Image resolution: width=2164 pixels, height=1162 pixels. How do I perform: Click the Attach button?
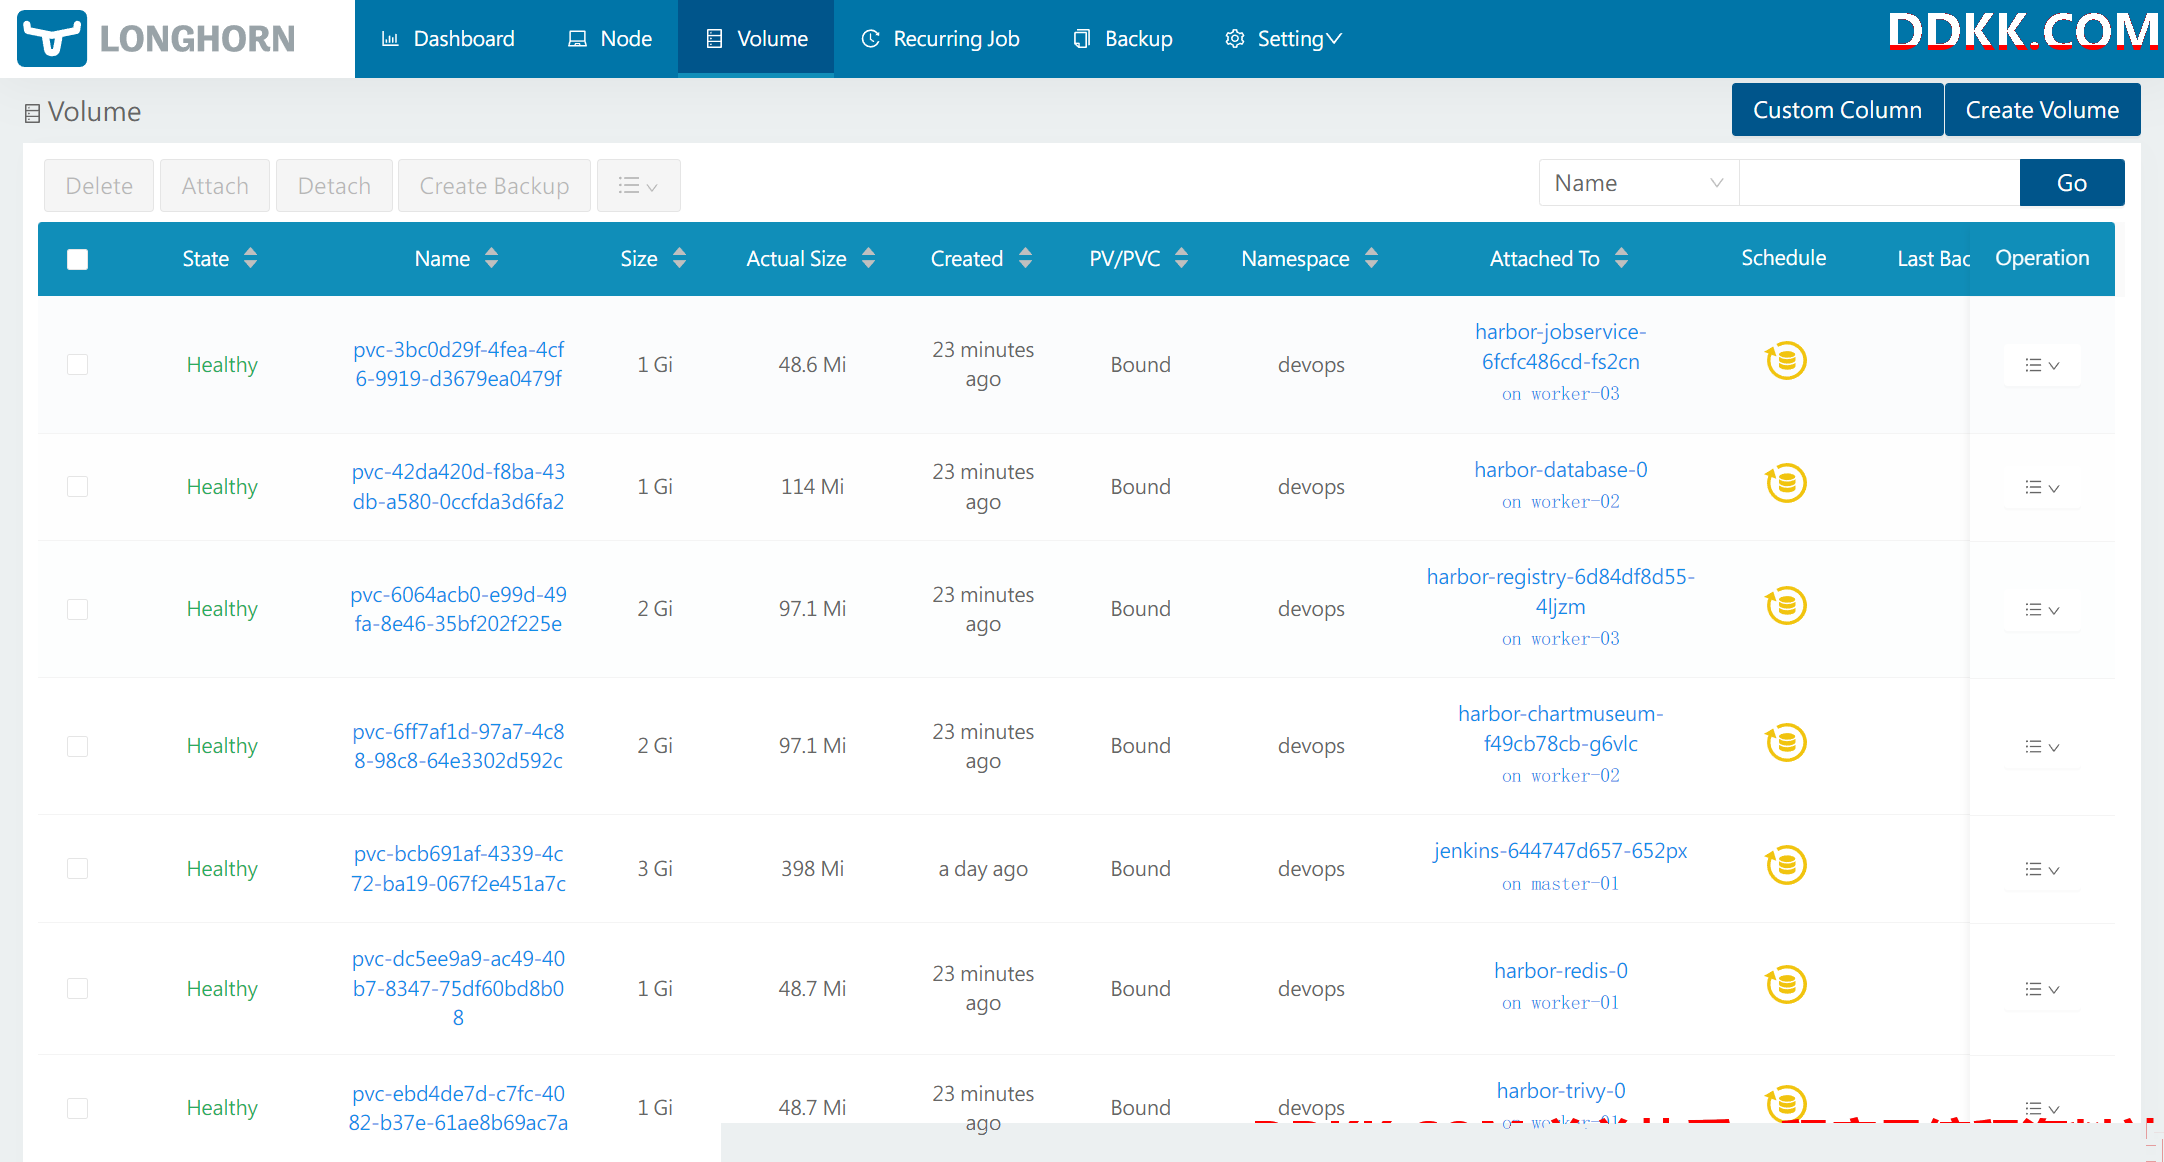pos(215,186)
